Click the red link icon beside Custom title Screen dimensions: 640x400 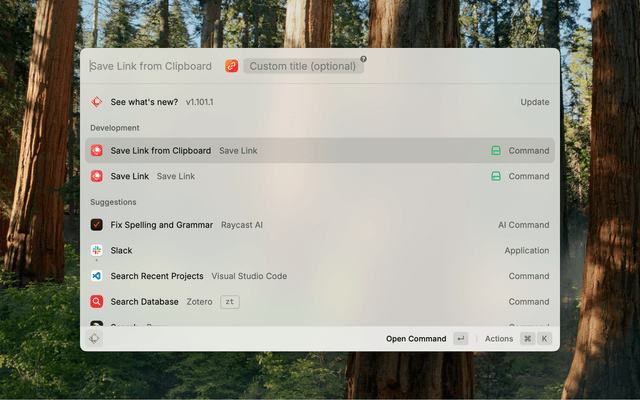[x=232, y=66]
